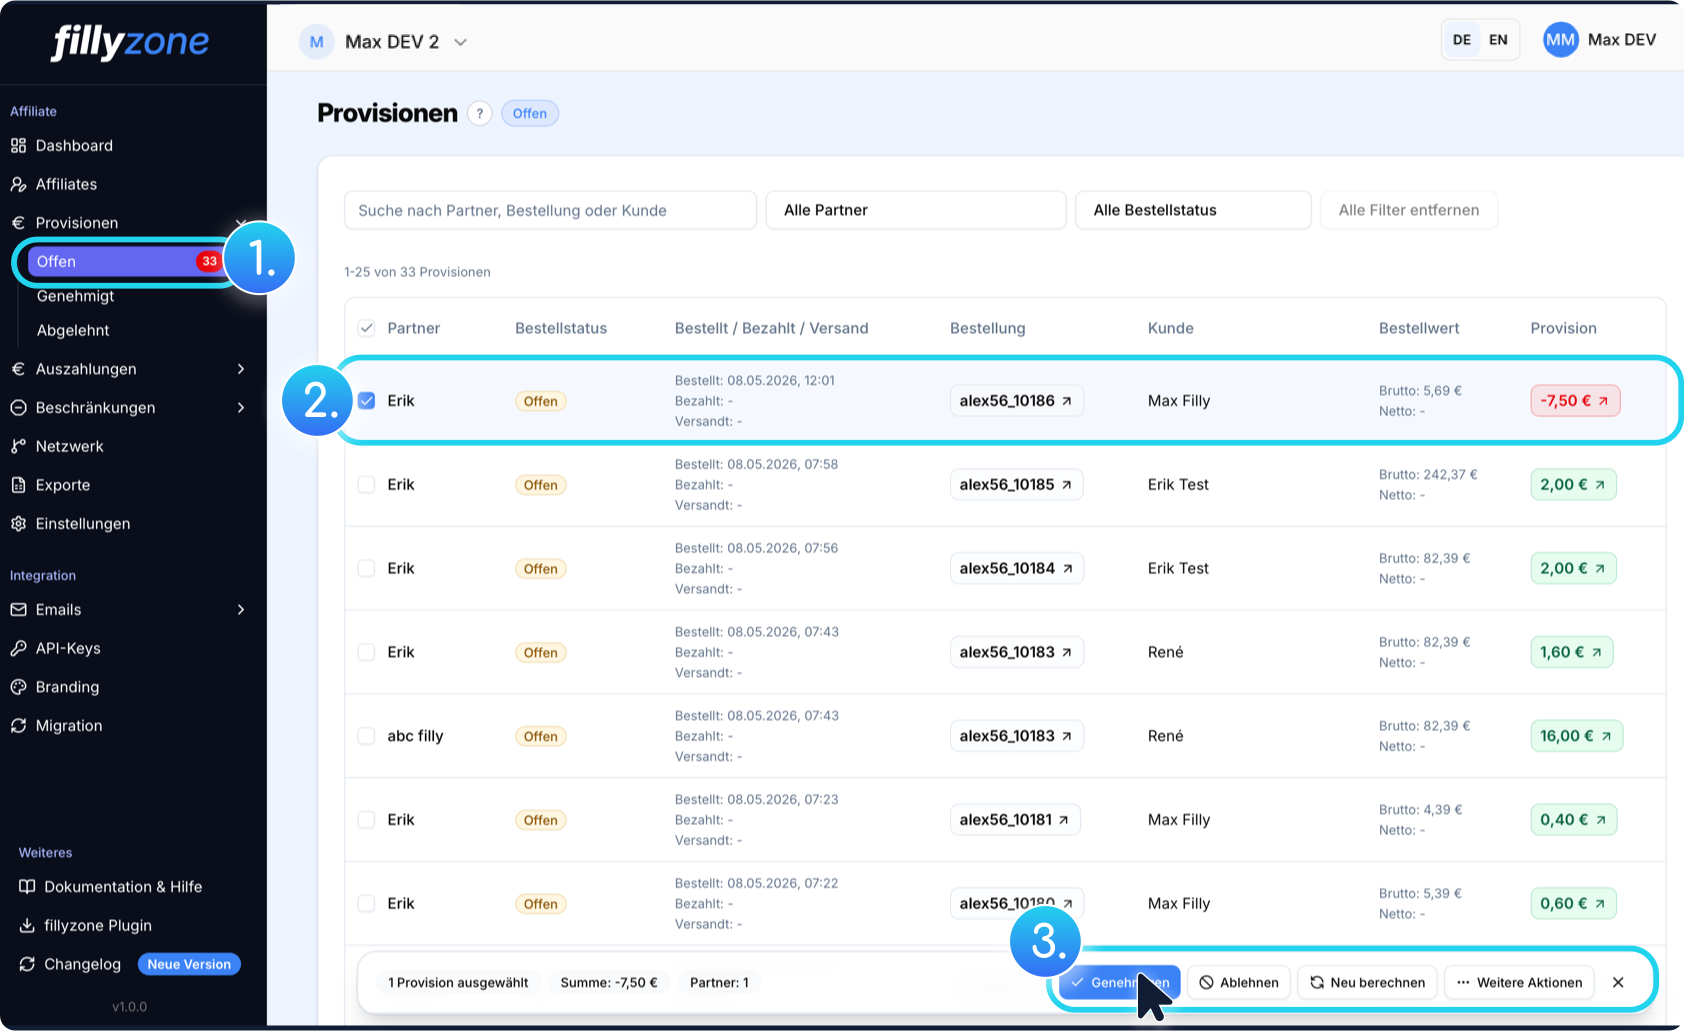Check the Erik row checkbox for 07:43 order
Viewport: 1684px width, 1031px height.
[367, 653]
